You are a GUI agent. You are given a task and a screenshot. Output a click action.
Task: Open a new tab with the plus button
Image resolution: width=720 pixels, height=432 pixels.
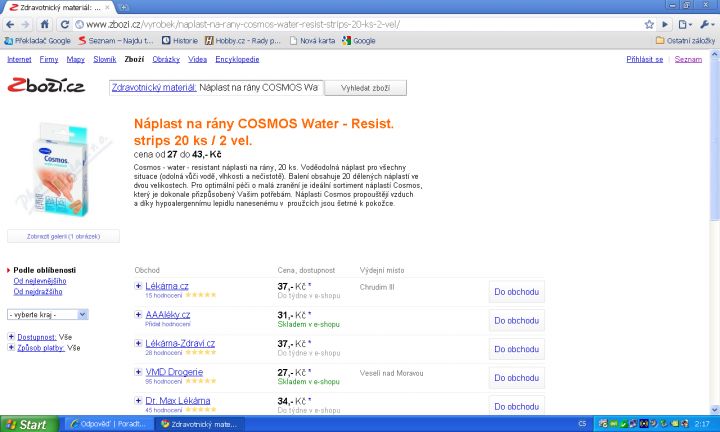pyautogui.click(x=124, y=7)
